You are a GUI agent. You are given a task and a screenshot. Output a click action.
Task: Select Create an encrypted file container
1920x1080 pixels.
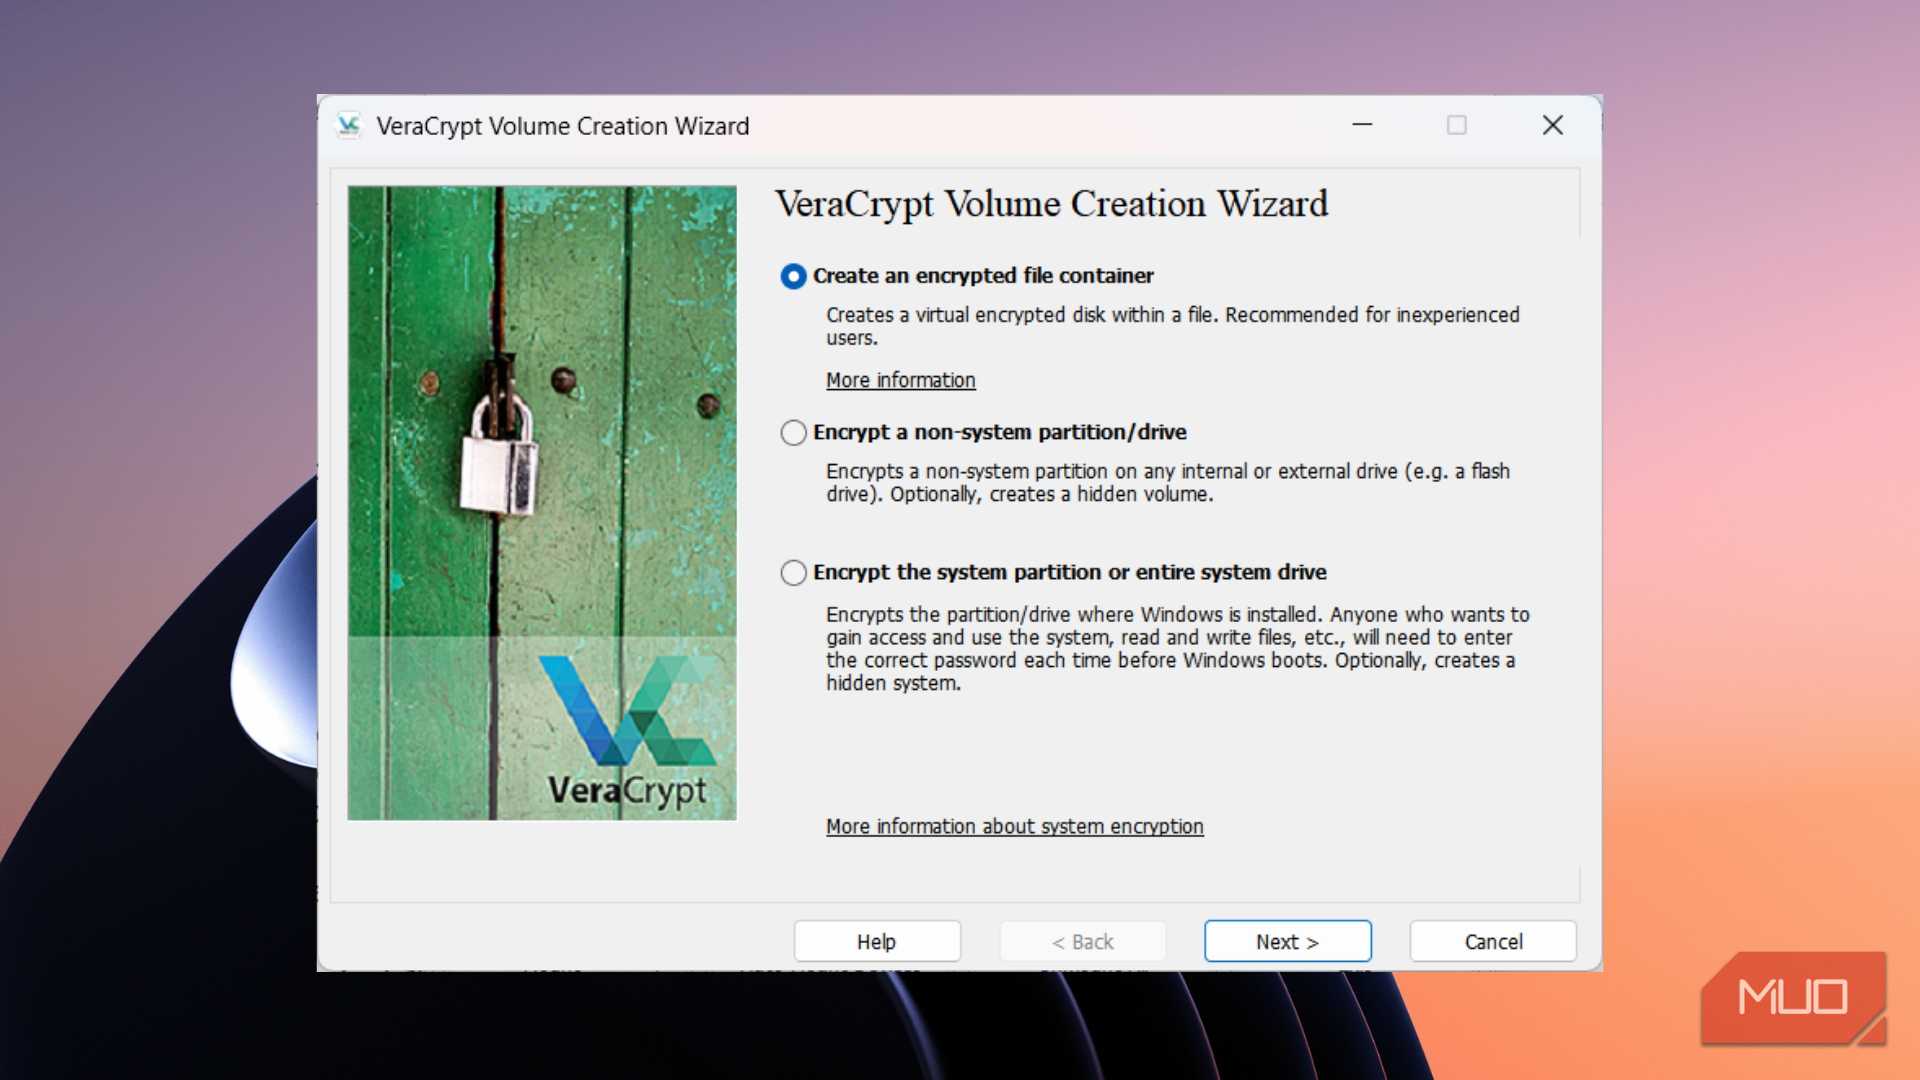click(983, 276)
